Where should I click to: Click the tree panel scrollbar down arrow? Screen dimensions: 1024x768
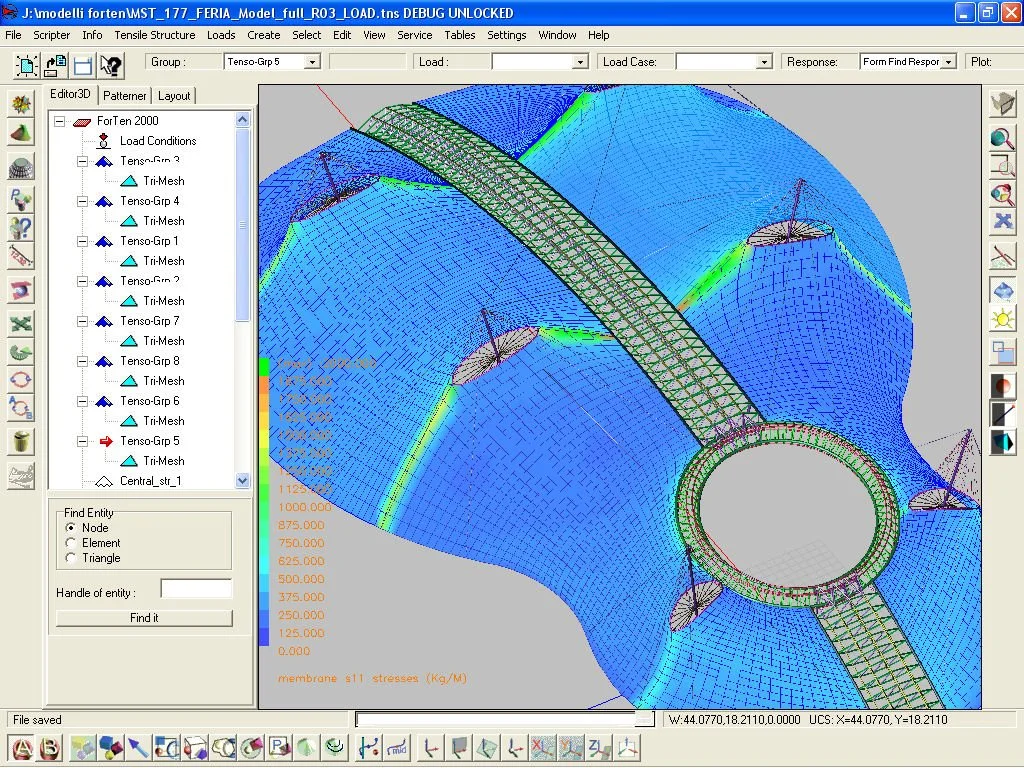[x=242, y=480]
